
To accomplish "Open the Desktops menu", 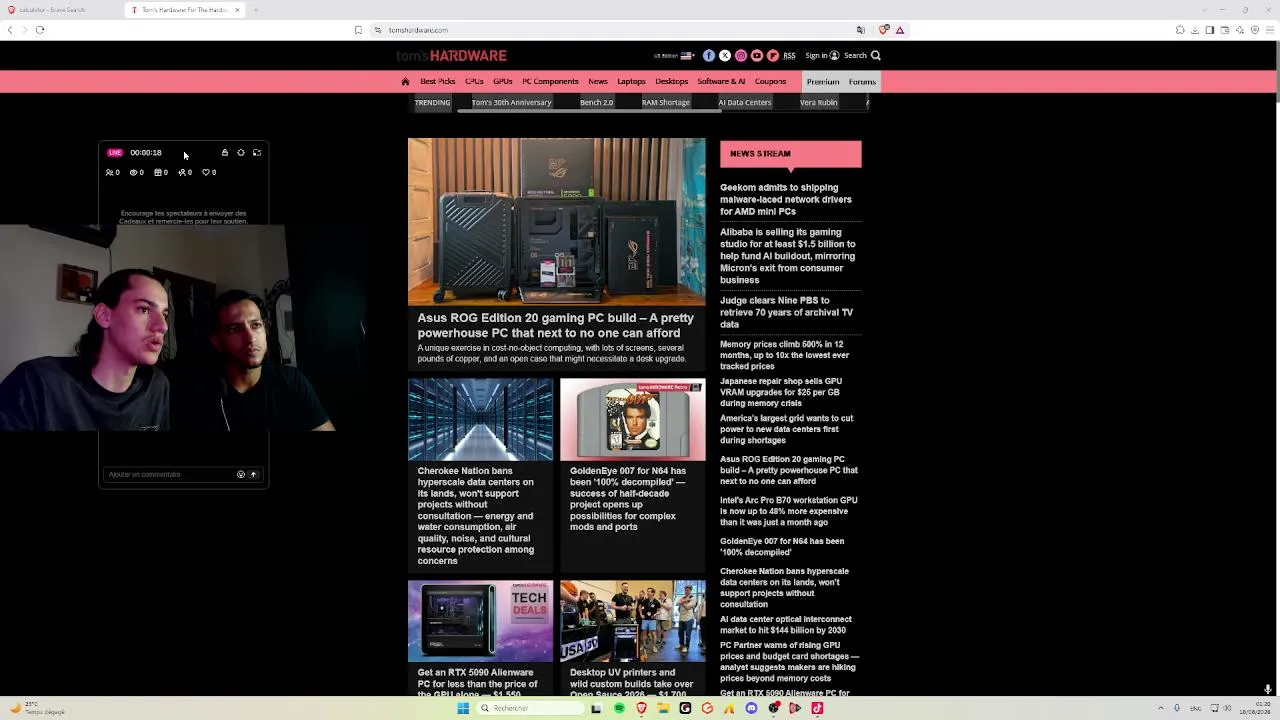I will click(672, 82).
